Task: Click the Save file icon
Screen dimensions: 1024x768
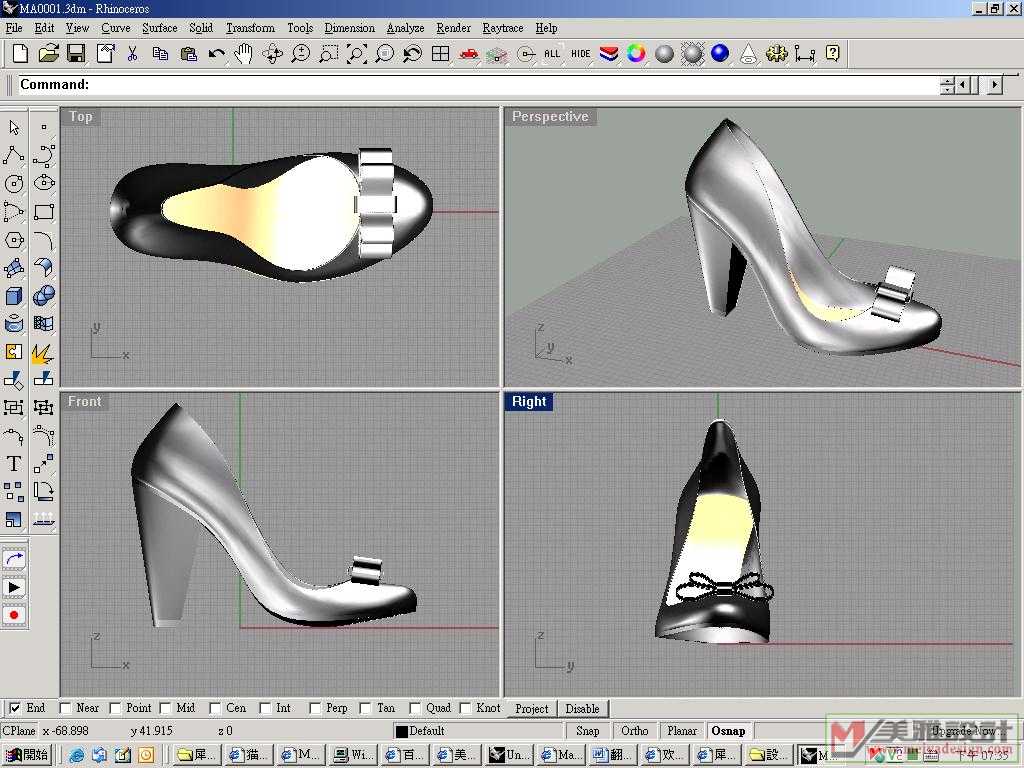Action: [76, 54]
